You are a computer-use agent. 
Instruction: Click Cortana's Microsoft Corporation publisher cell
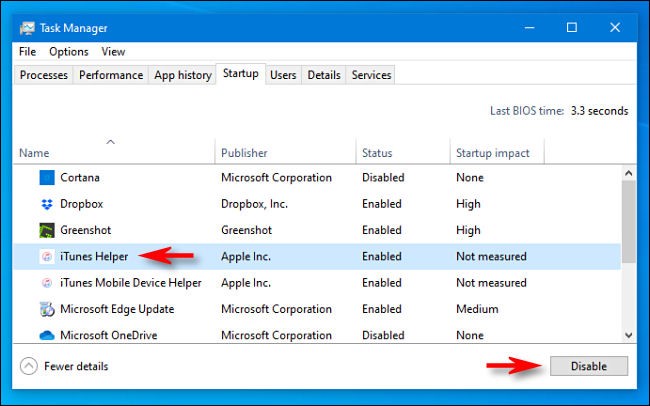[276, 177]
